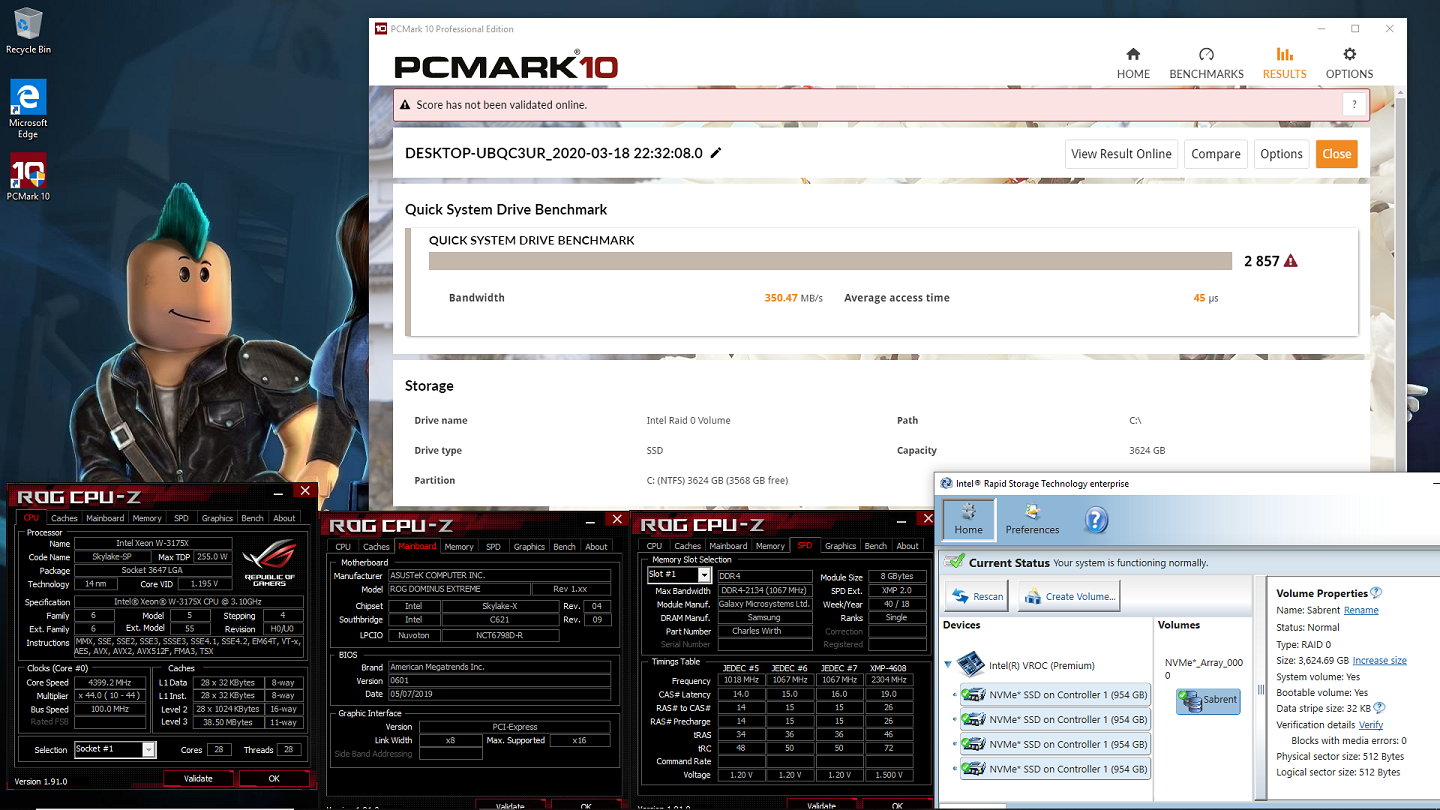
Task: Click the NVMe*_Array_0000 array label
Action: click(1204, 669)
